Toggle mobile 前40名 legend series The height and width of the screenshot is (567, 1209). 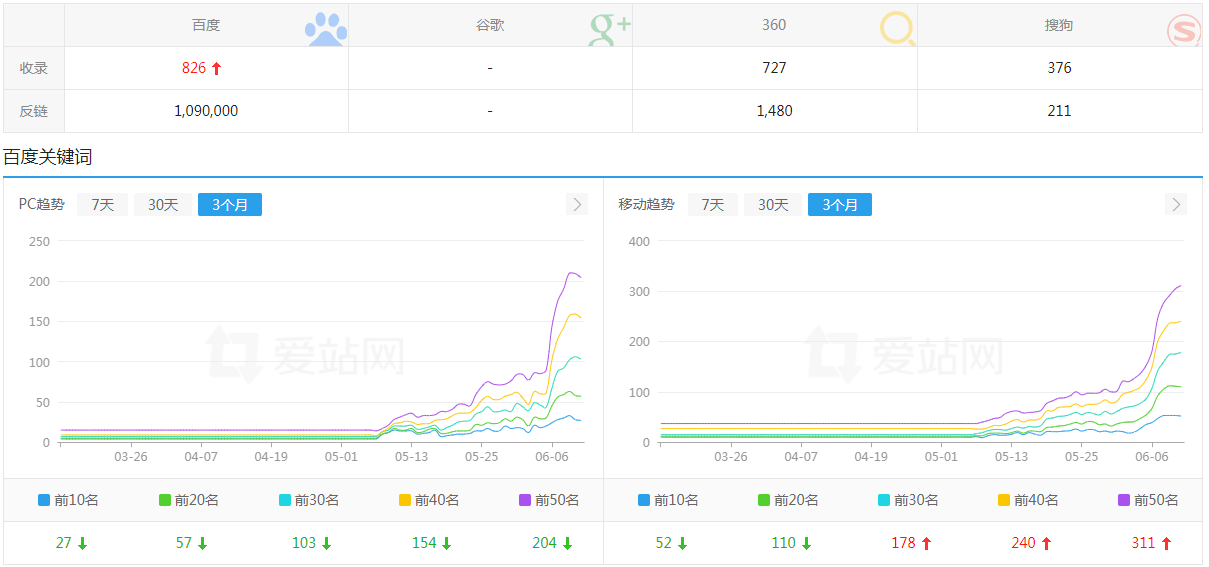(x=1028, y=500)
